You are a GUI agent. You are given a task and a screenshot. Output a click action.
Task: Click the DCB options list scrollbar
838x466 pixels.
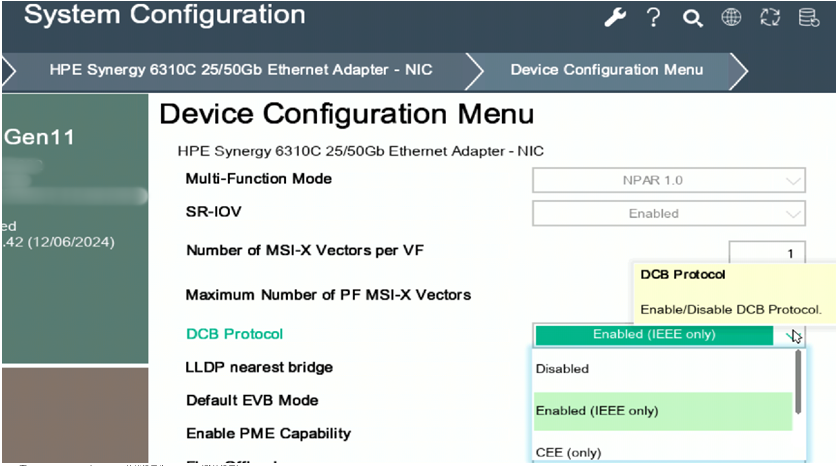(x=798, y=383)
